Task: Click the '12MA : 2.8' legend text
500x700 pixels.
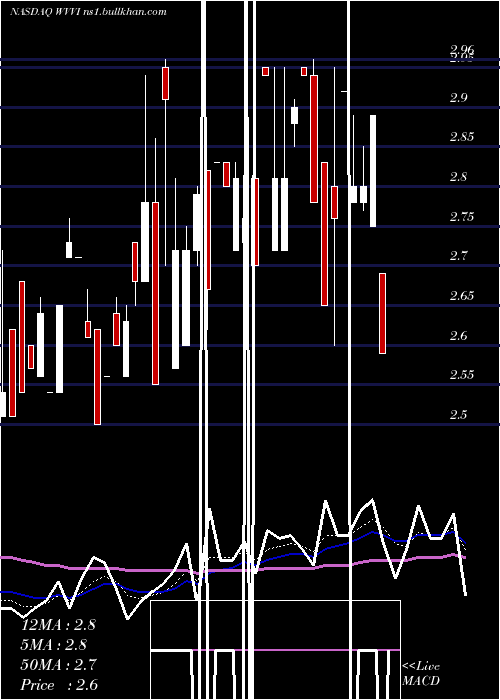Action: coord(58,625)
